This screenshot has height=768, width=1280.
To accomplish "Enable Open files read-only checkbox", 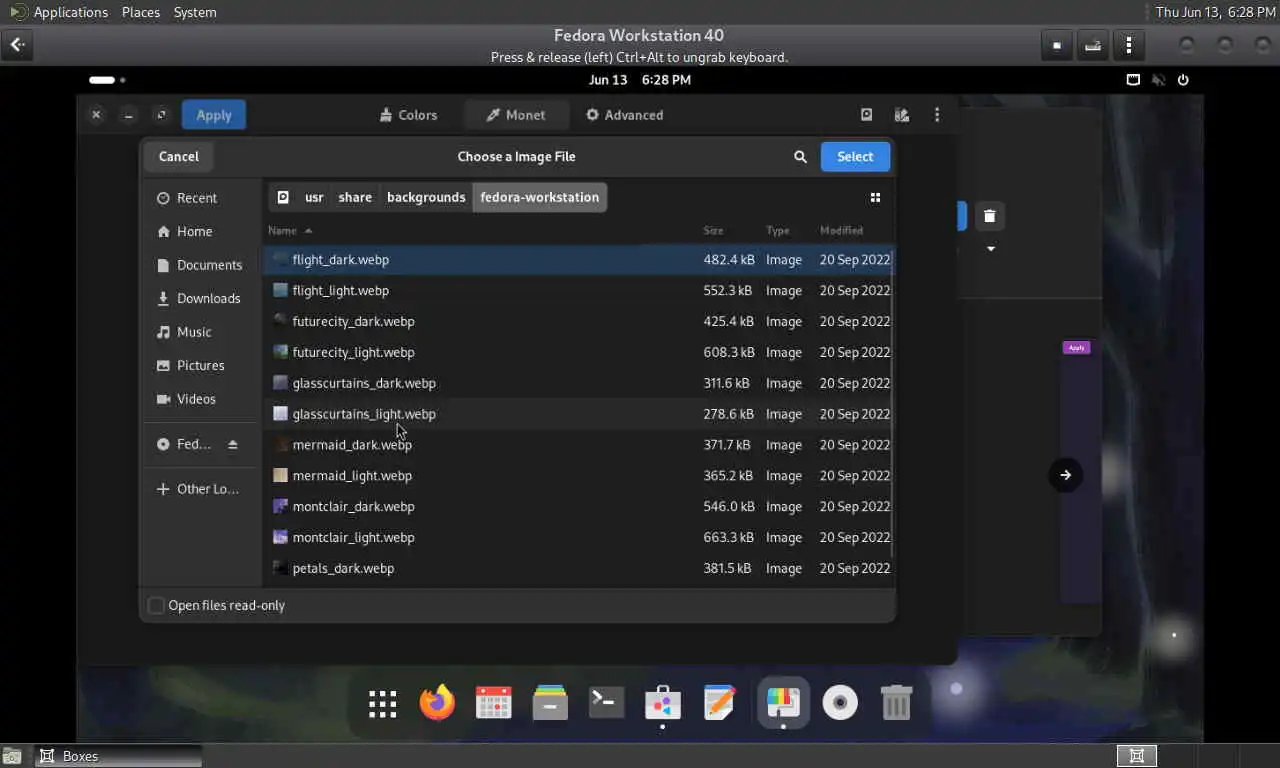I will [156, 605].
